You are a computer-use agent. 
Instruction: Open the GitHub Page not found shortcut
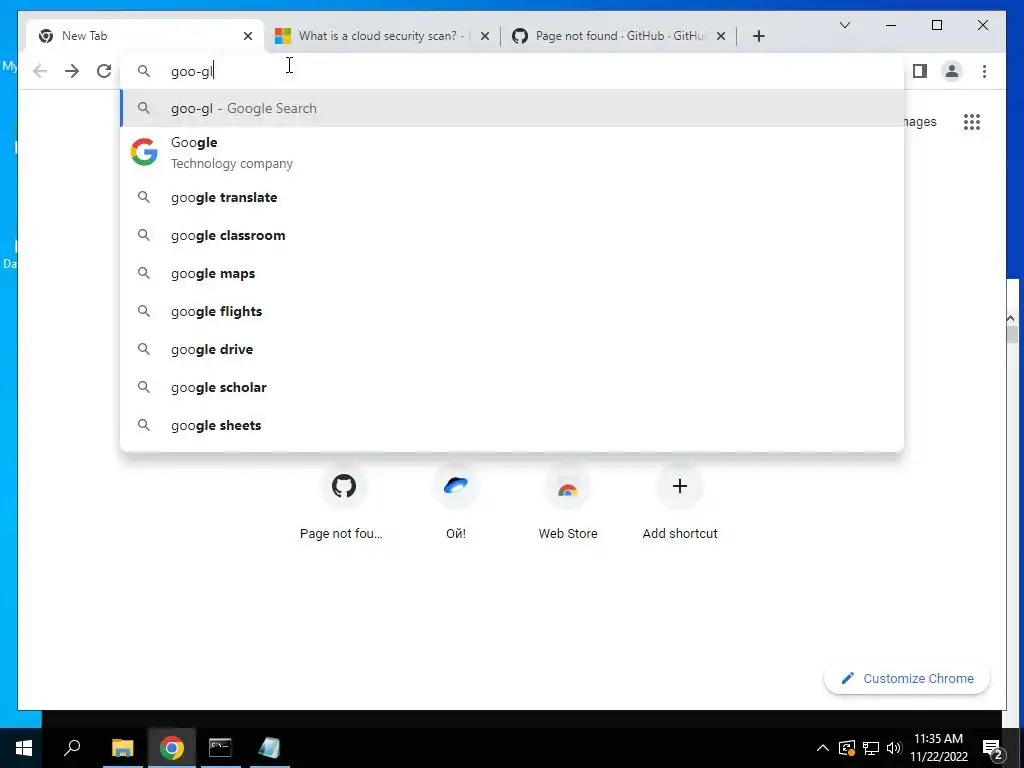[344, 502]
